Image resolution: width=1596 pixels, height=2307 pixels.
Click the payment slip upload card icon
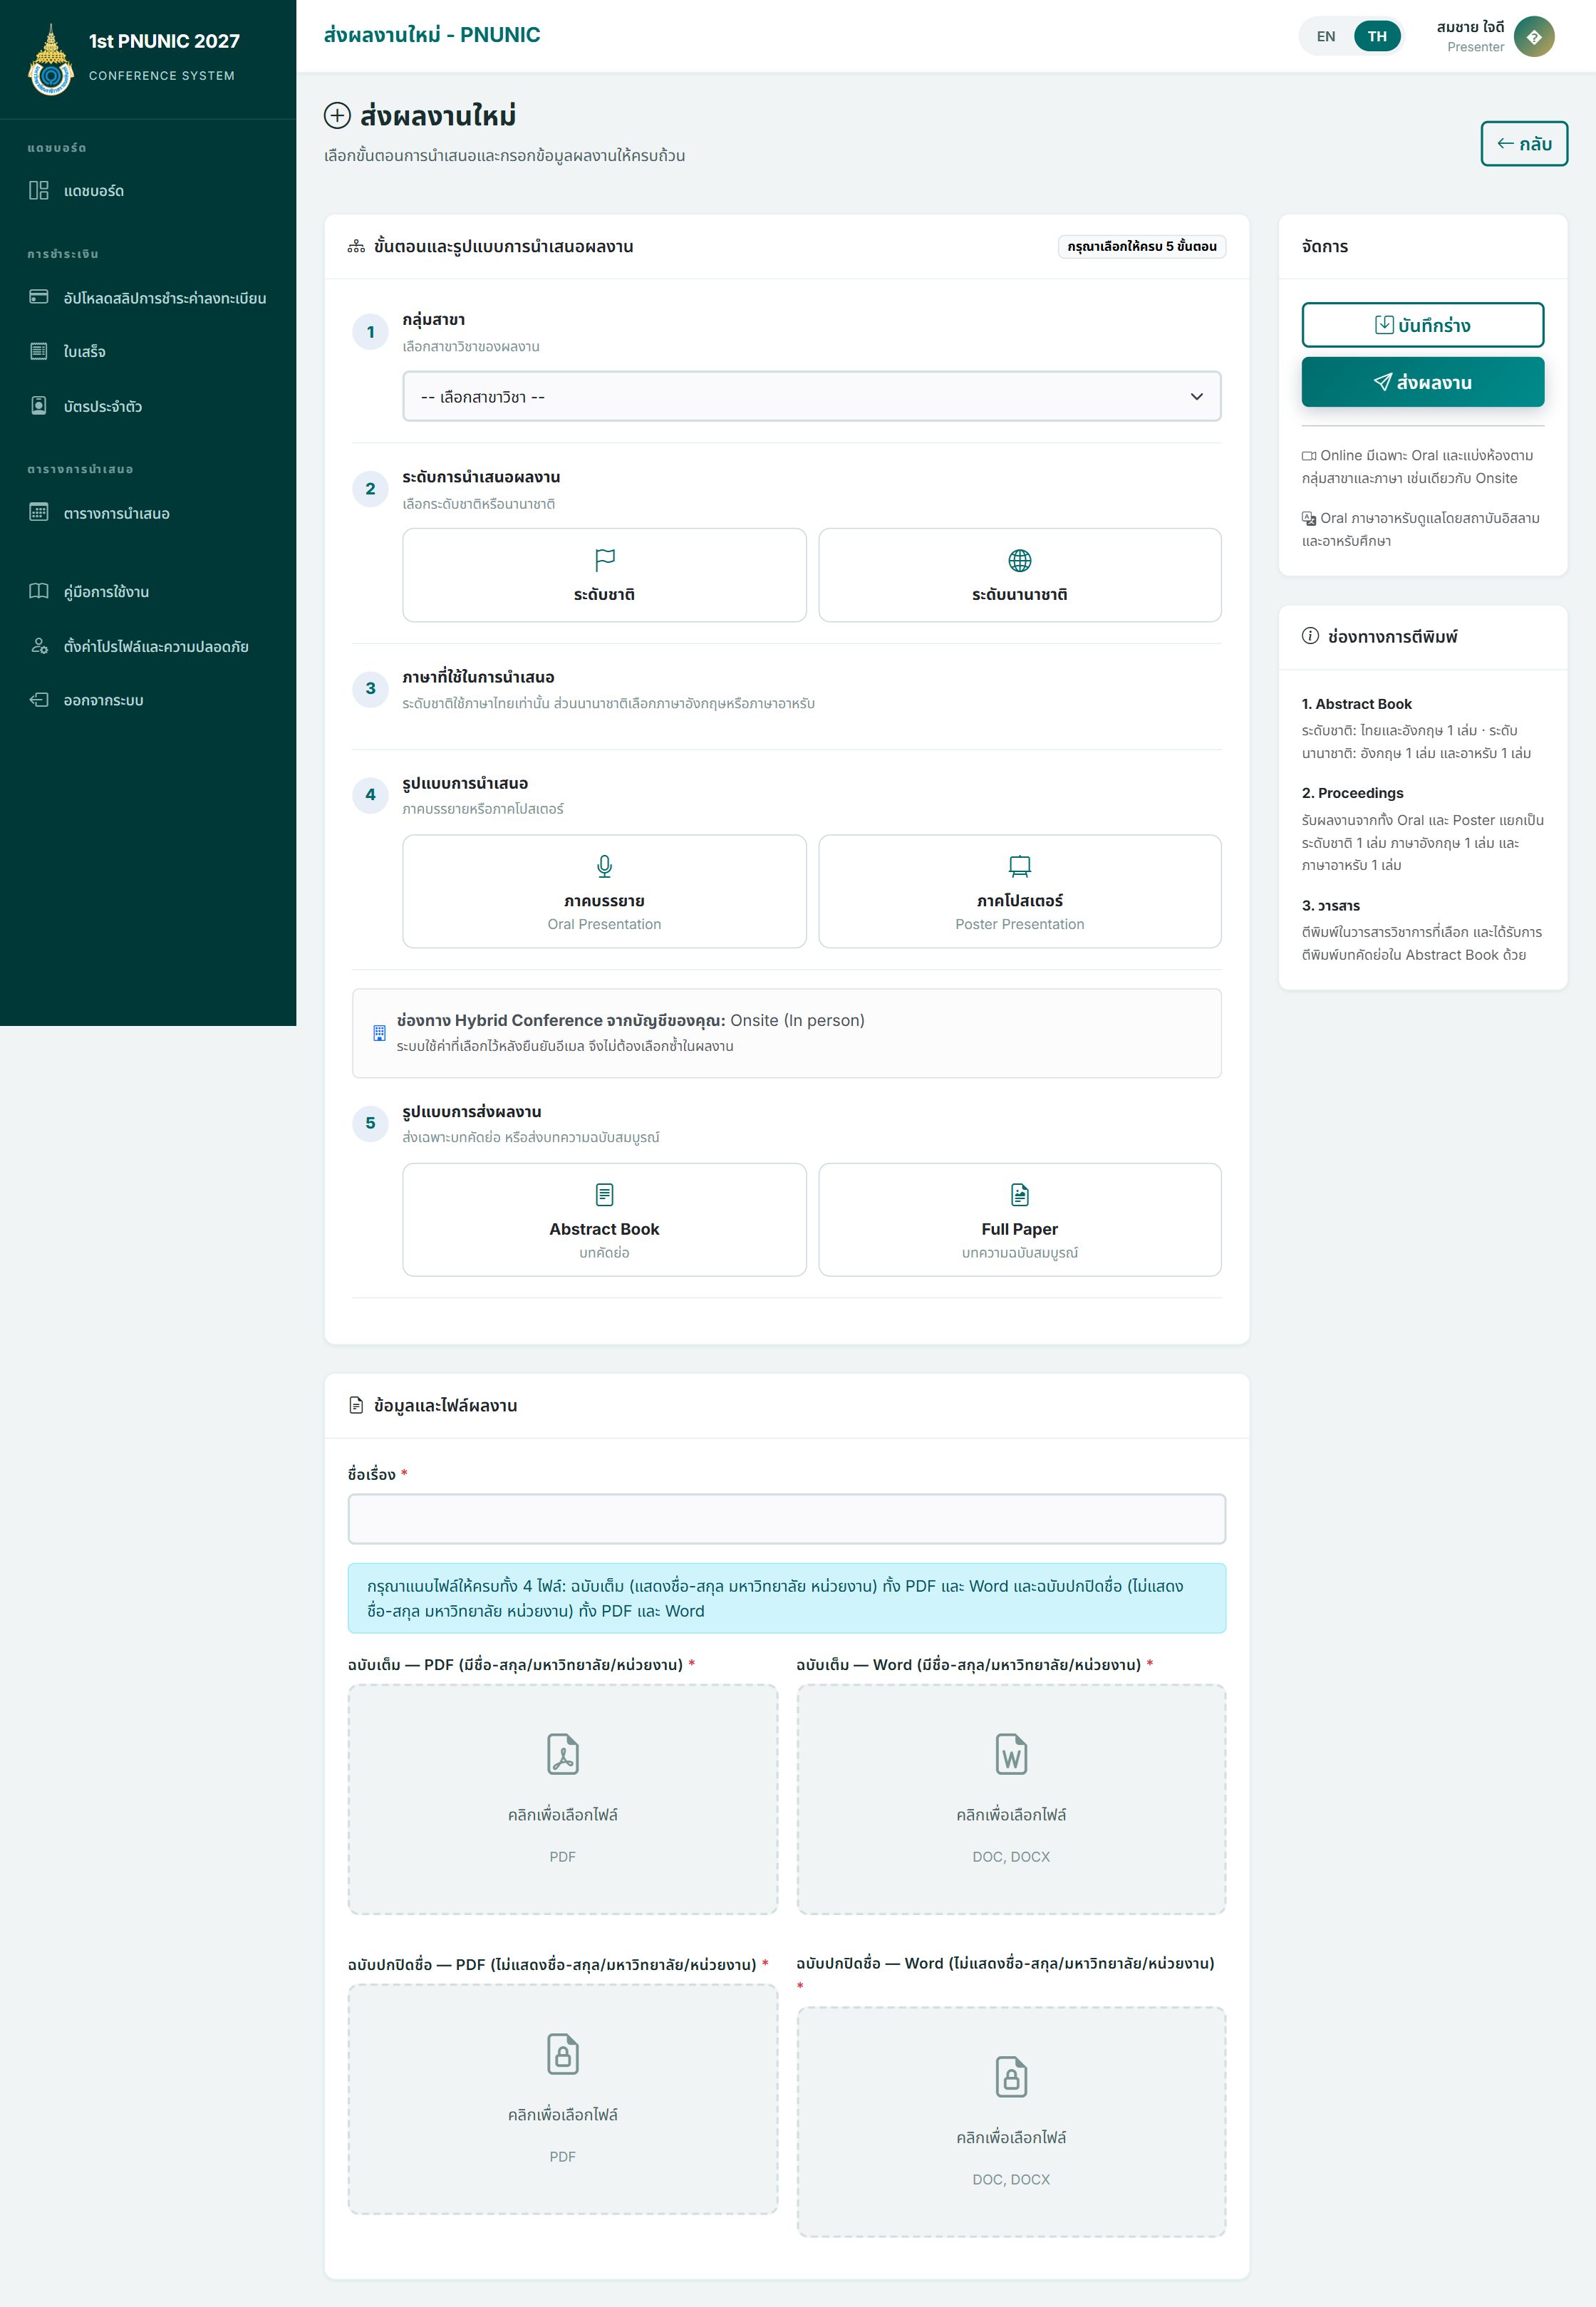pos(39,297)
